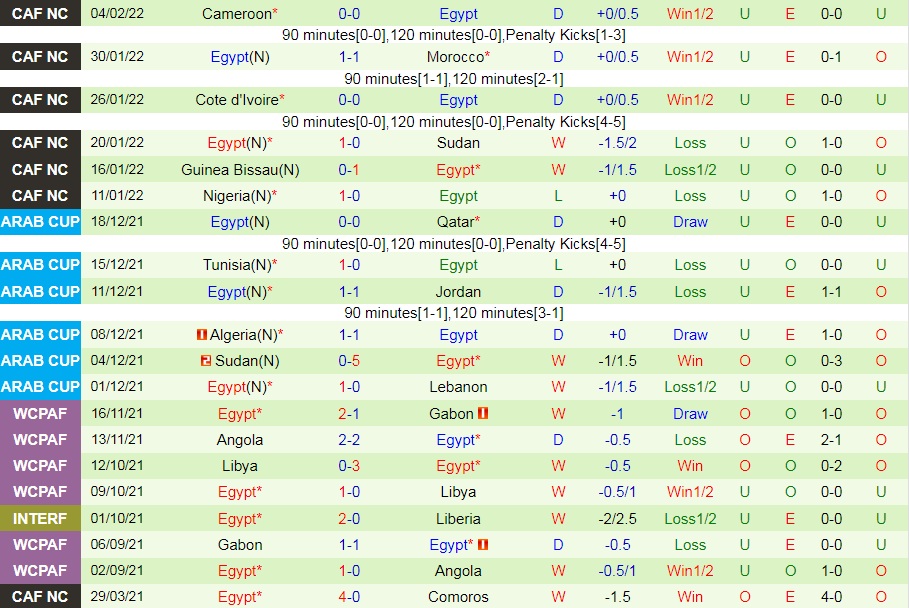Click red card icon beside Egypt, 06/09/21 row
This screenshot has width=909, height=608.
coord(482,545)
